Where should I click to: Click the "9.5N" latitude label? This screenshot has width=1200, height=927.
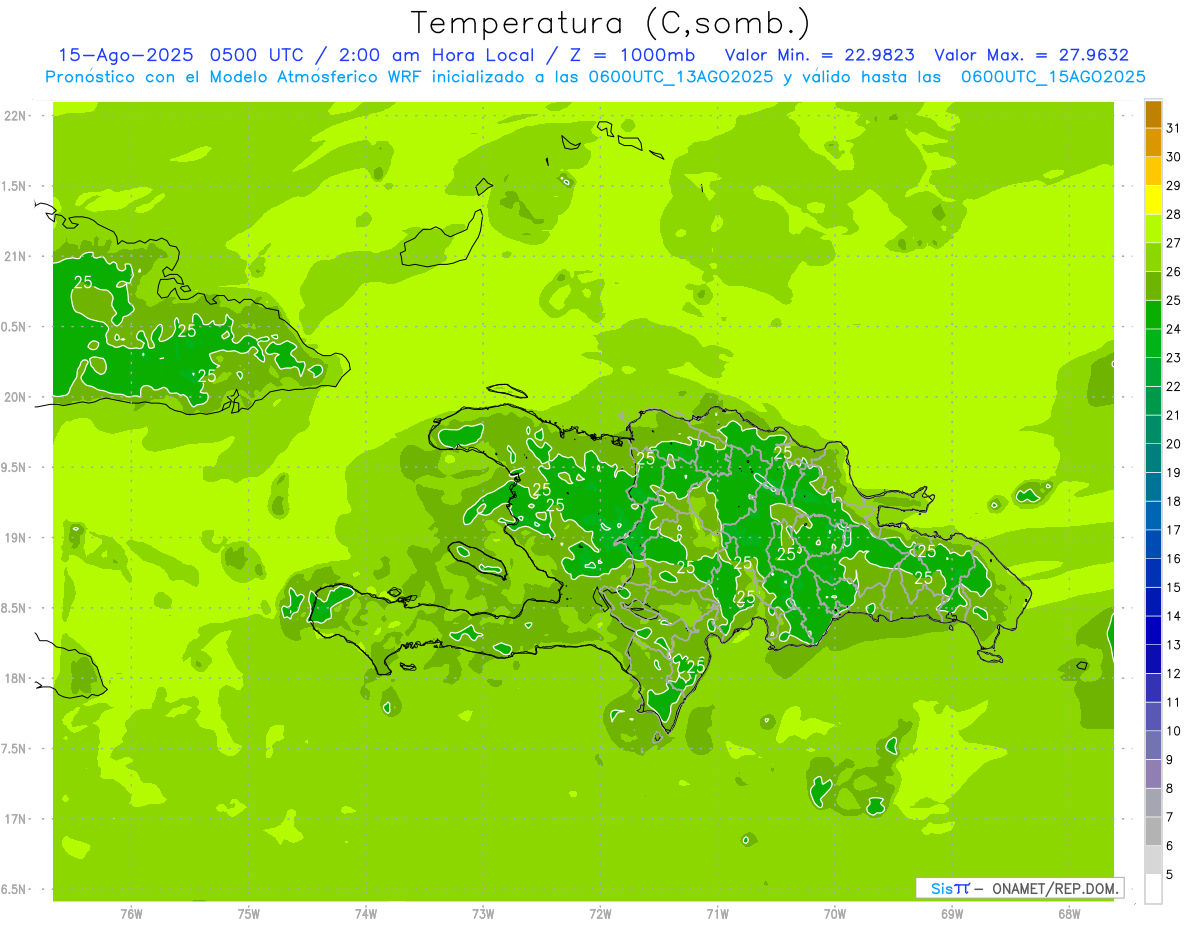coord(15,467)
